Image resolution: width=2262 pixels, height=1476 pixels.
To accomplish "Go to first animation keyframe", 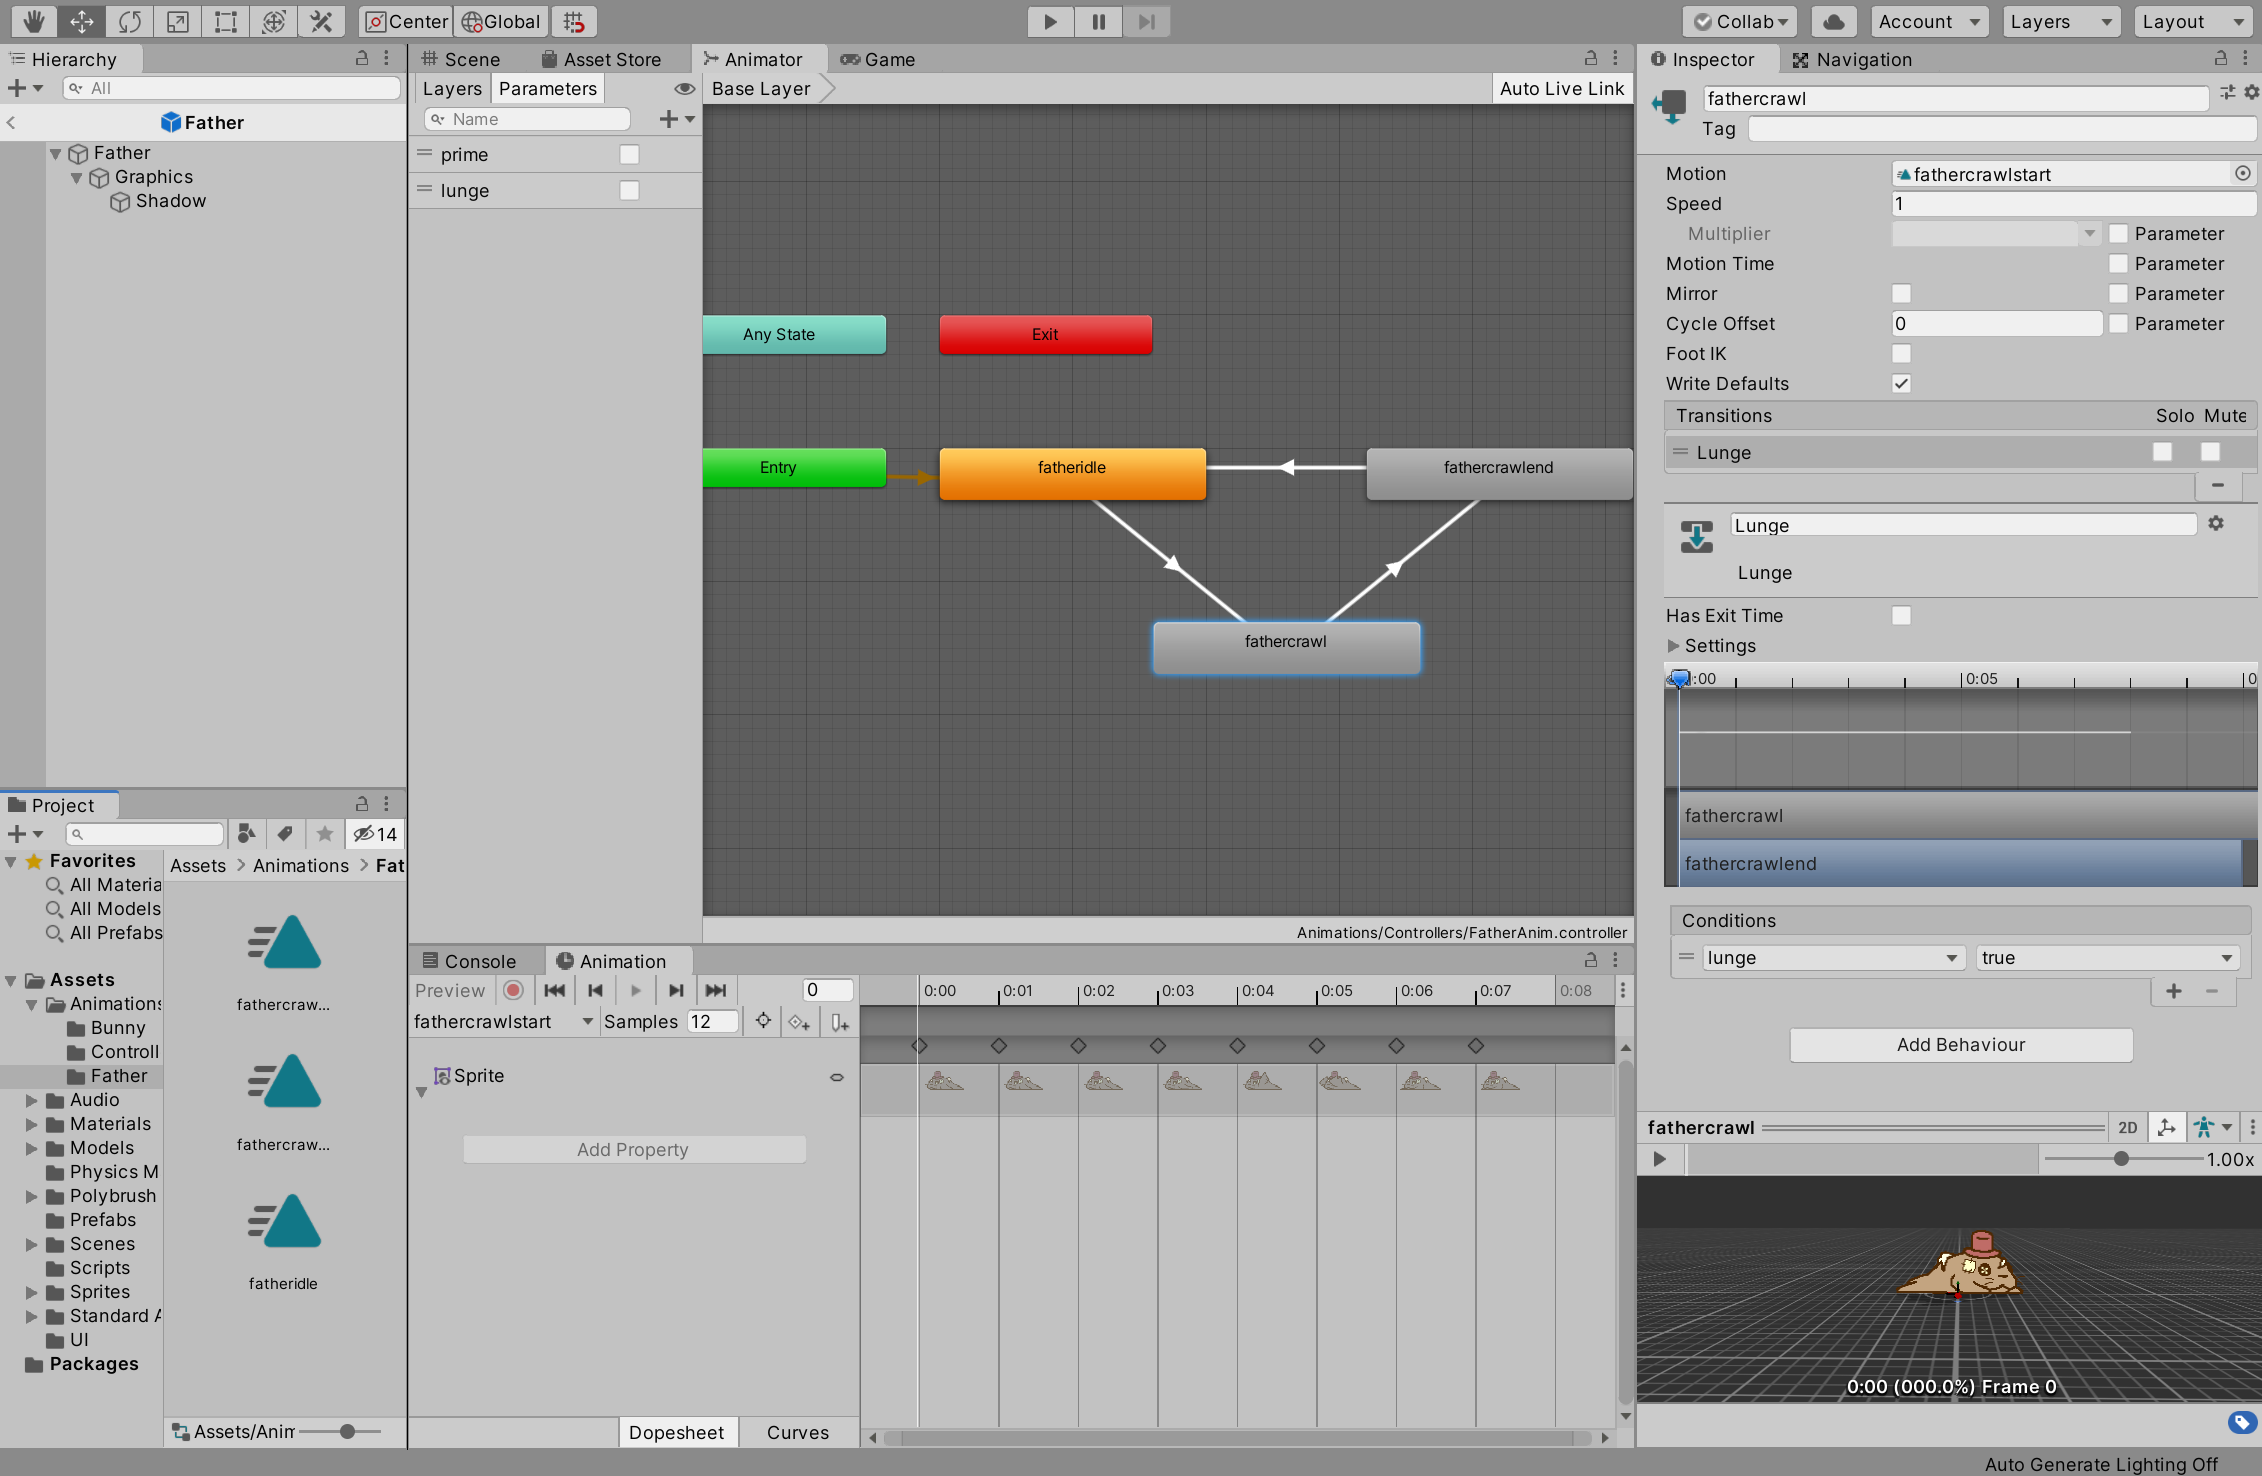I will 555,990.
